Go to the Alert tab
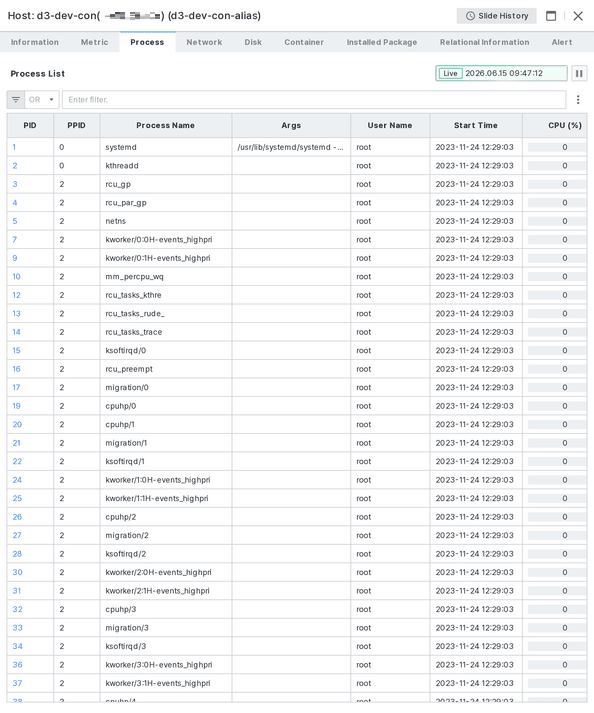This screenshot has width=594, height=713. 562,42
